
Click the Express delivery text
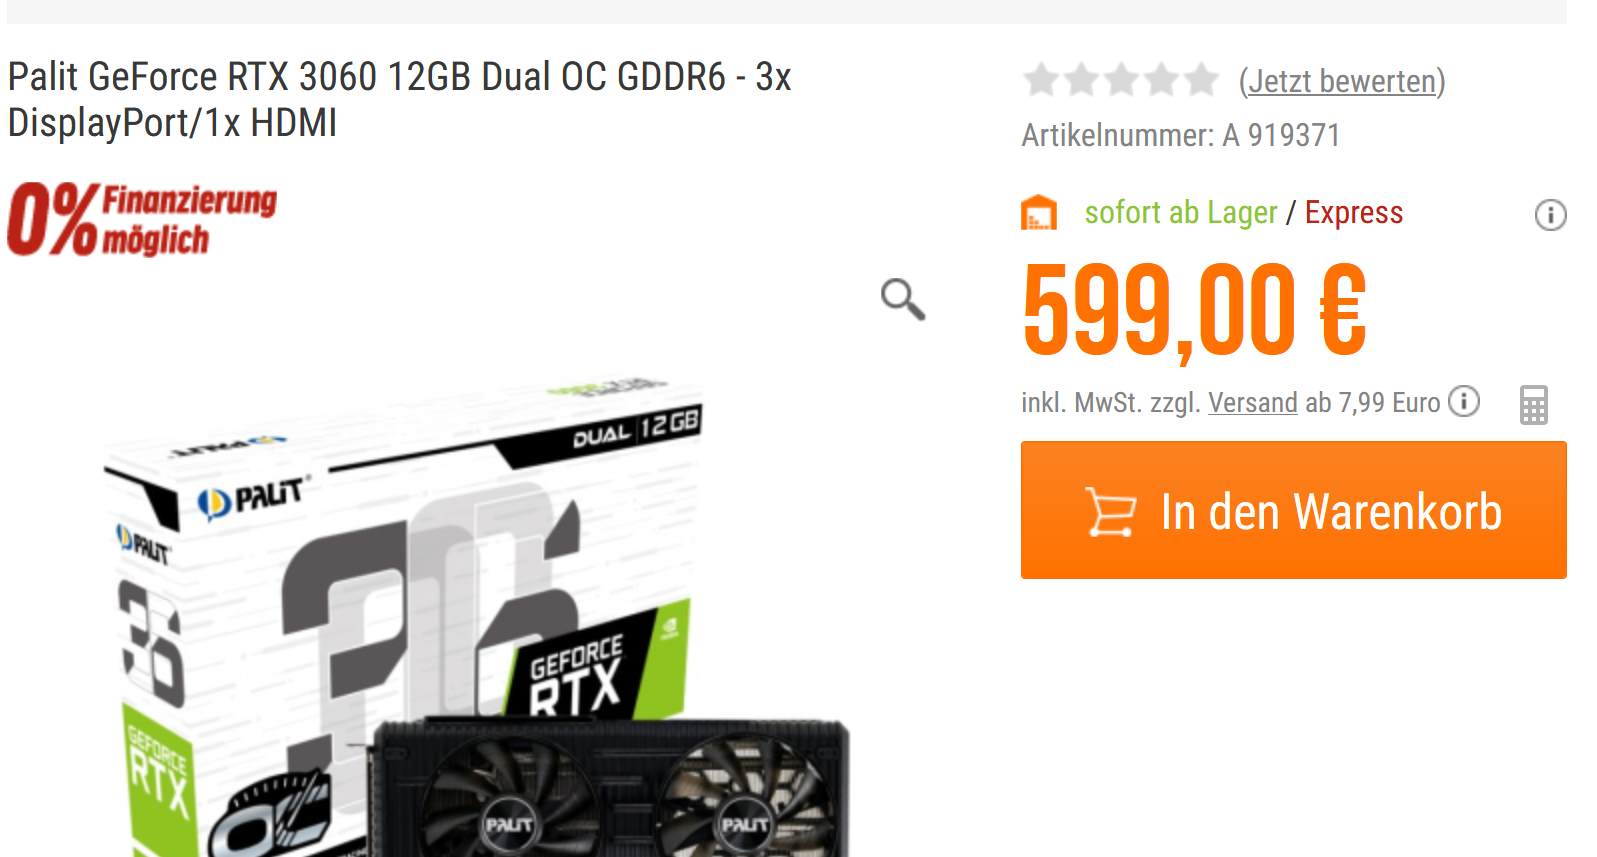click(x=1354, y=212)
